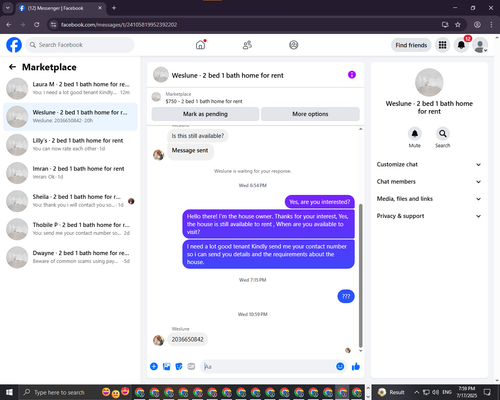The width and height of the screenshot is (500, 400).
Task: Open Dwayne conversation
Action: pos(70,257)
